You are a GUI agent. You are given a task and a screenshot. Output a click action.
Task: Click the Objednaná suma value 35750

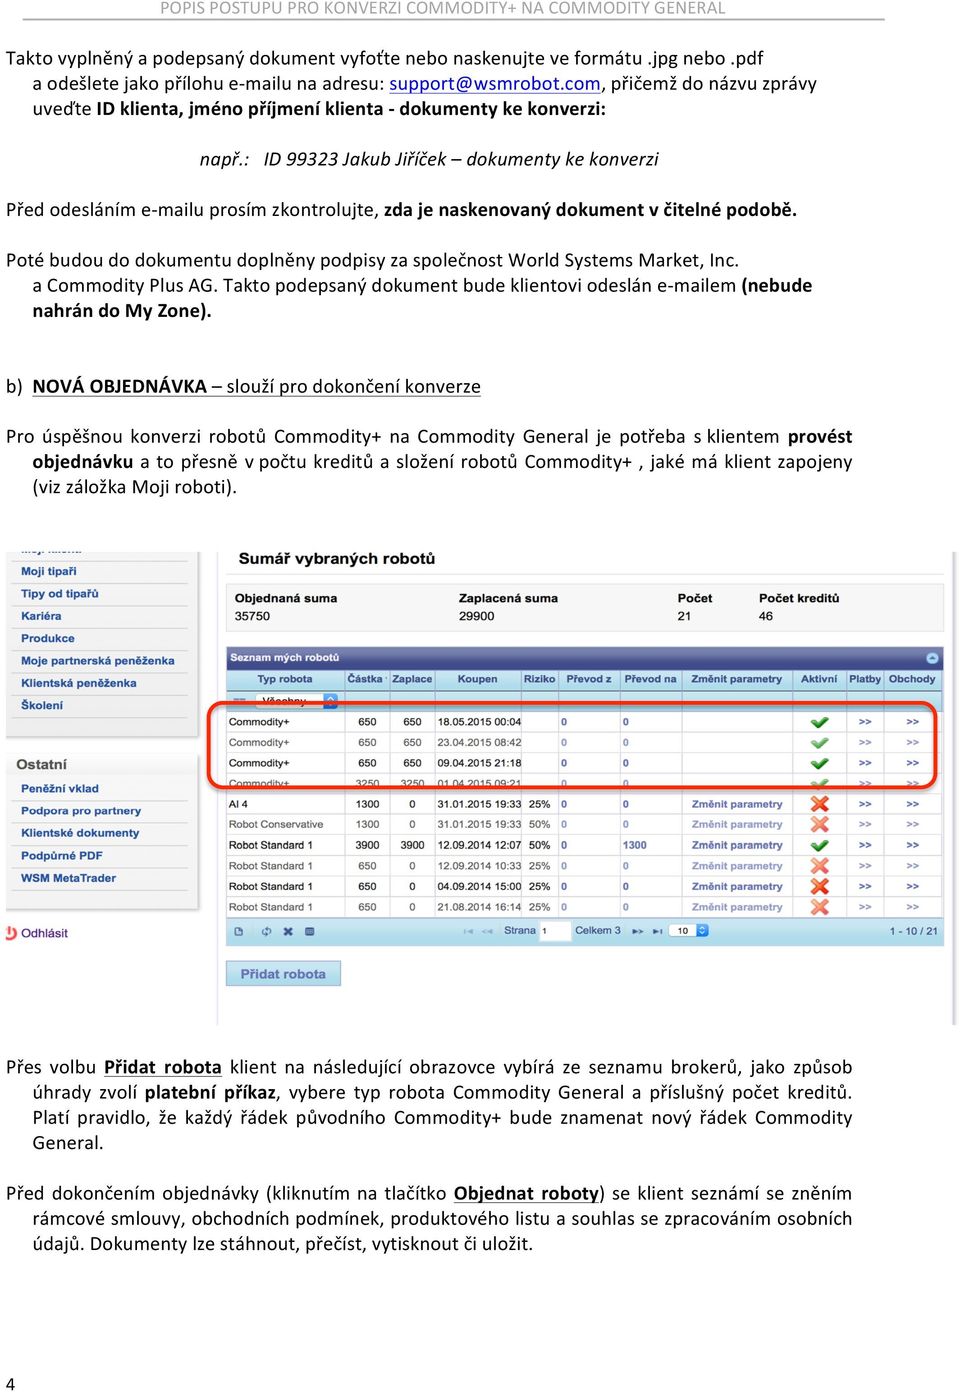[252, 616]
